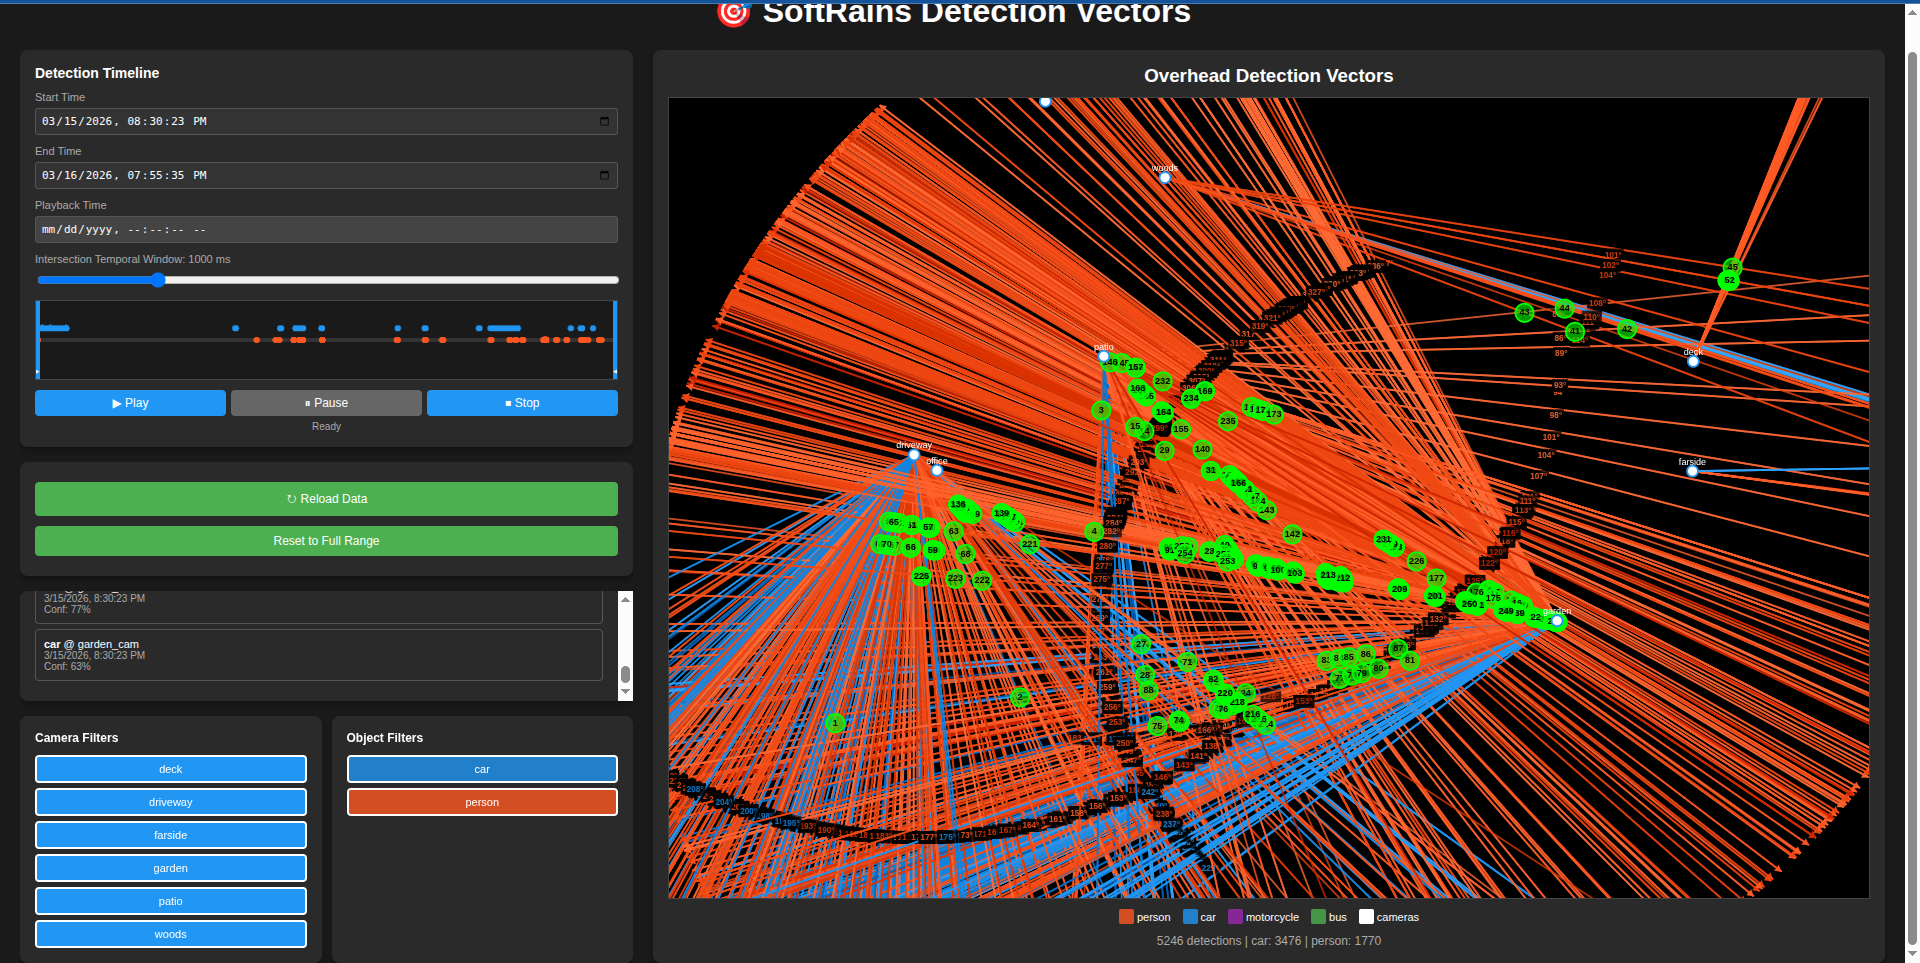
Task: Click intersection marker 177 on the map
Action: click(x=1436, y=578)
